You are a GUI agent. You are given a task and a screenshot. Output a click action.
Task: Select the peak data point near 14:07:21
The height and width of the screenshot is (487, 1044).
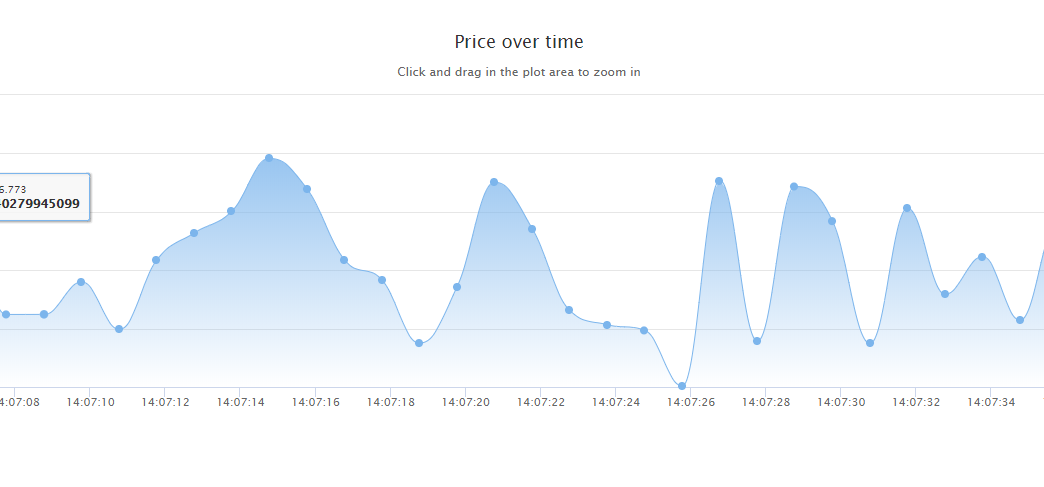(494, 182)
